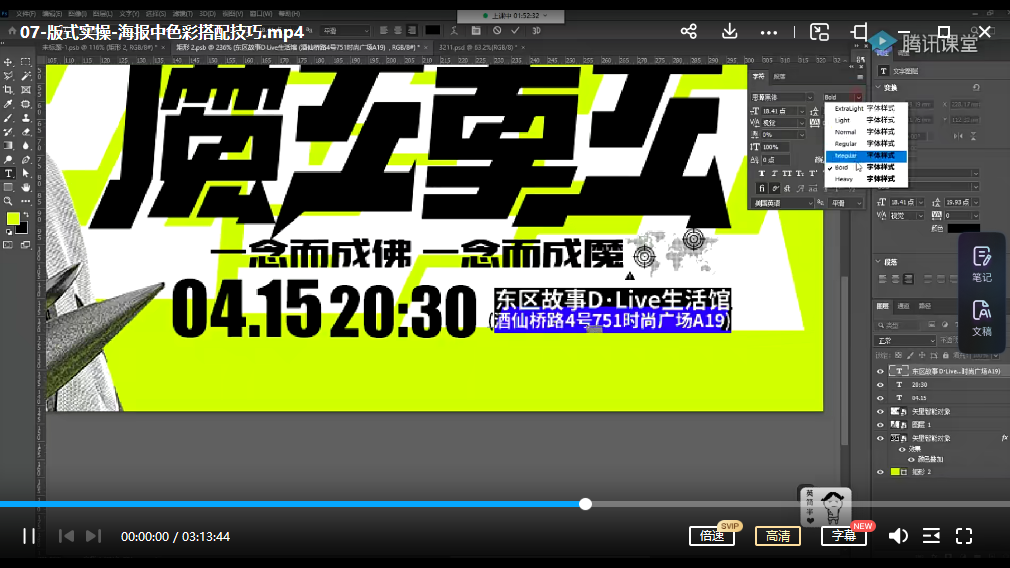The image size is (1010, 568).
Task: Skip to the previous video
Action: [x=66, y=536]
